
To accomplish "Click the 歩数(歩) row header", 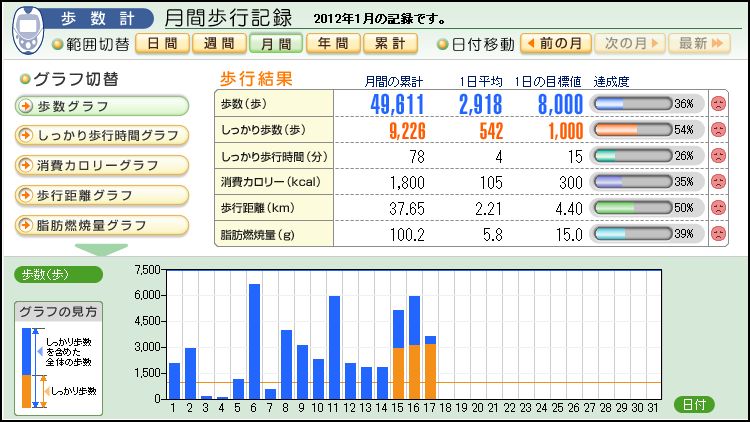I will coord(274,103).
